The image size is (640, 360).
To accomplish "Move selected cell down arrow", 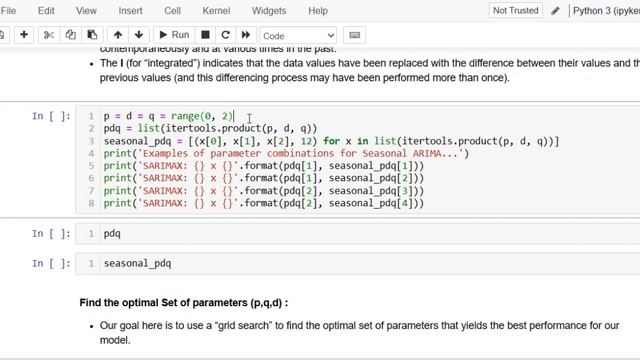I will [139, 35].
